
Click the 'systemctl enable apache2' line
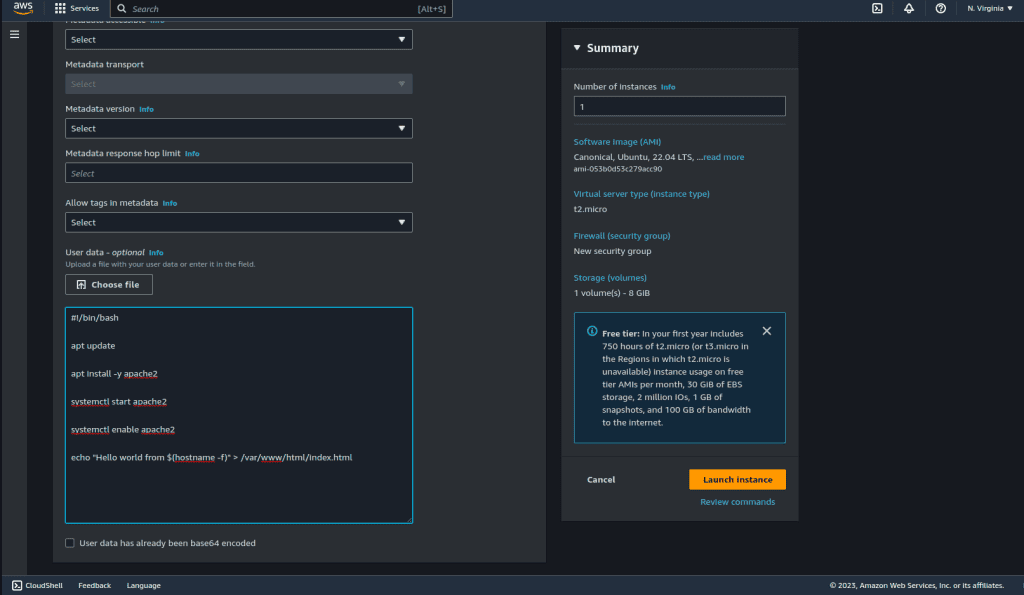(x=123, y=430)
